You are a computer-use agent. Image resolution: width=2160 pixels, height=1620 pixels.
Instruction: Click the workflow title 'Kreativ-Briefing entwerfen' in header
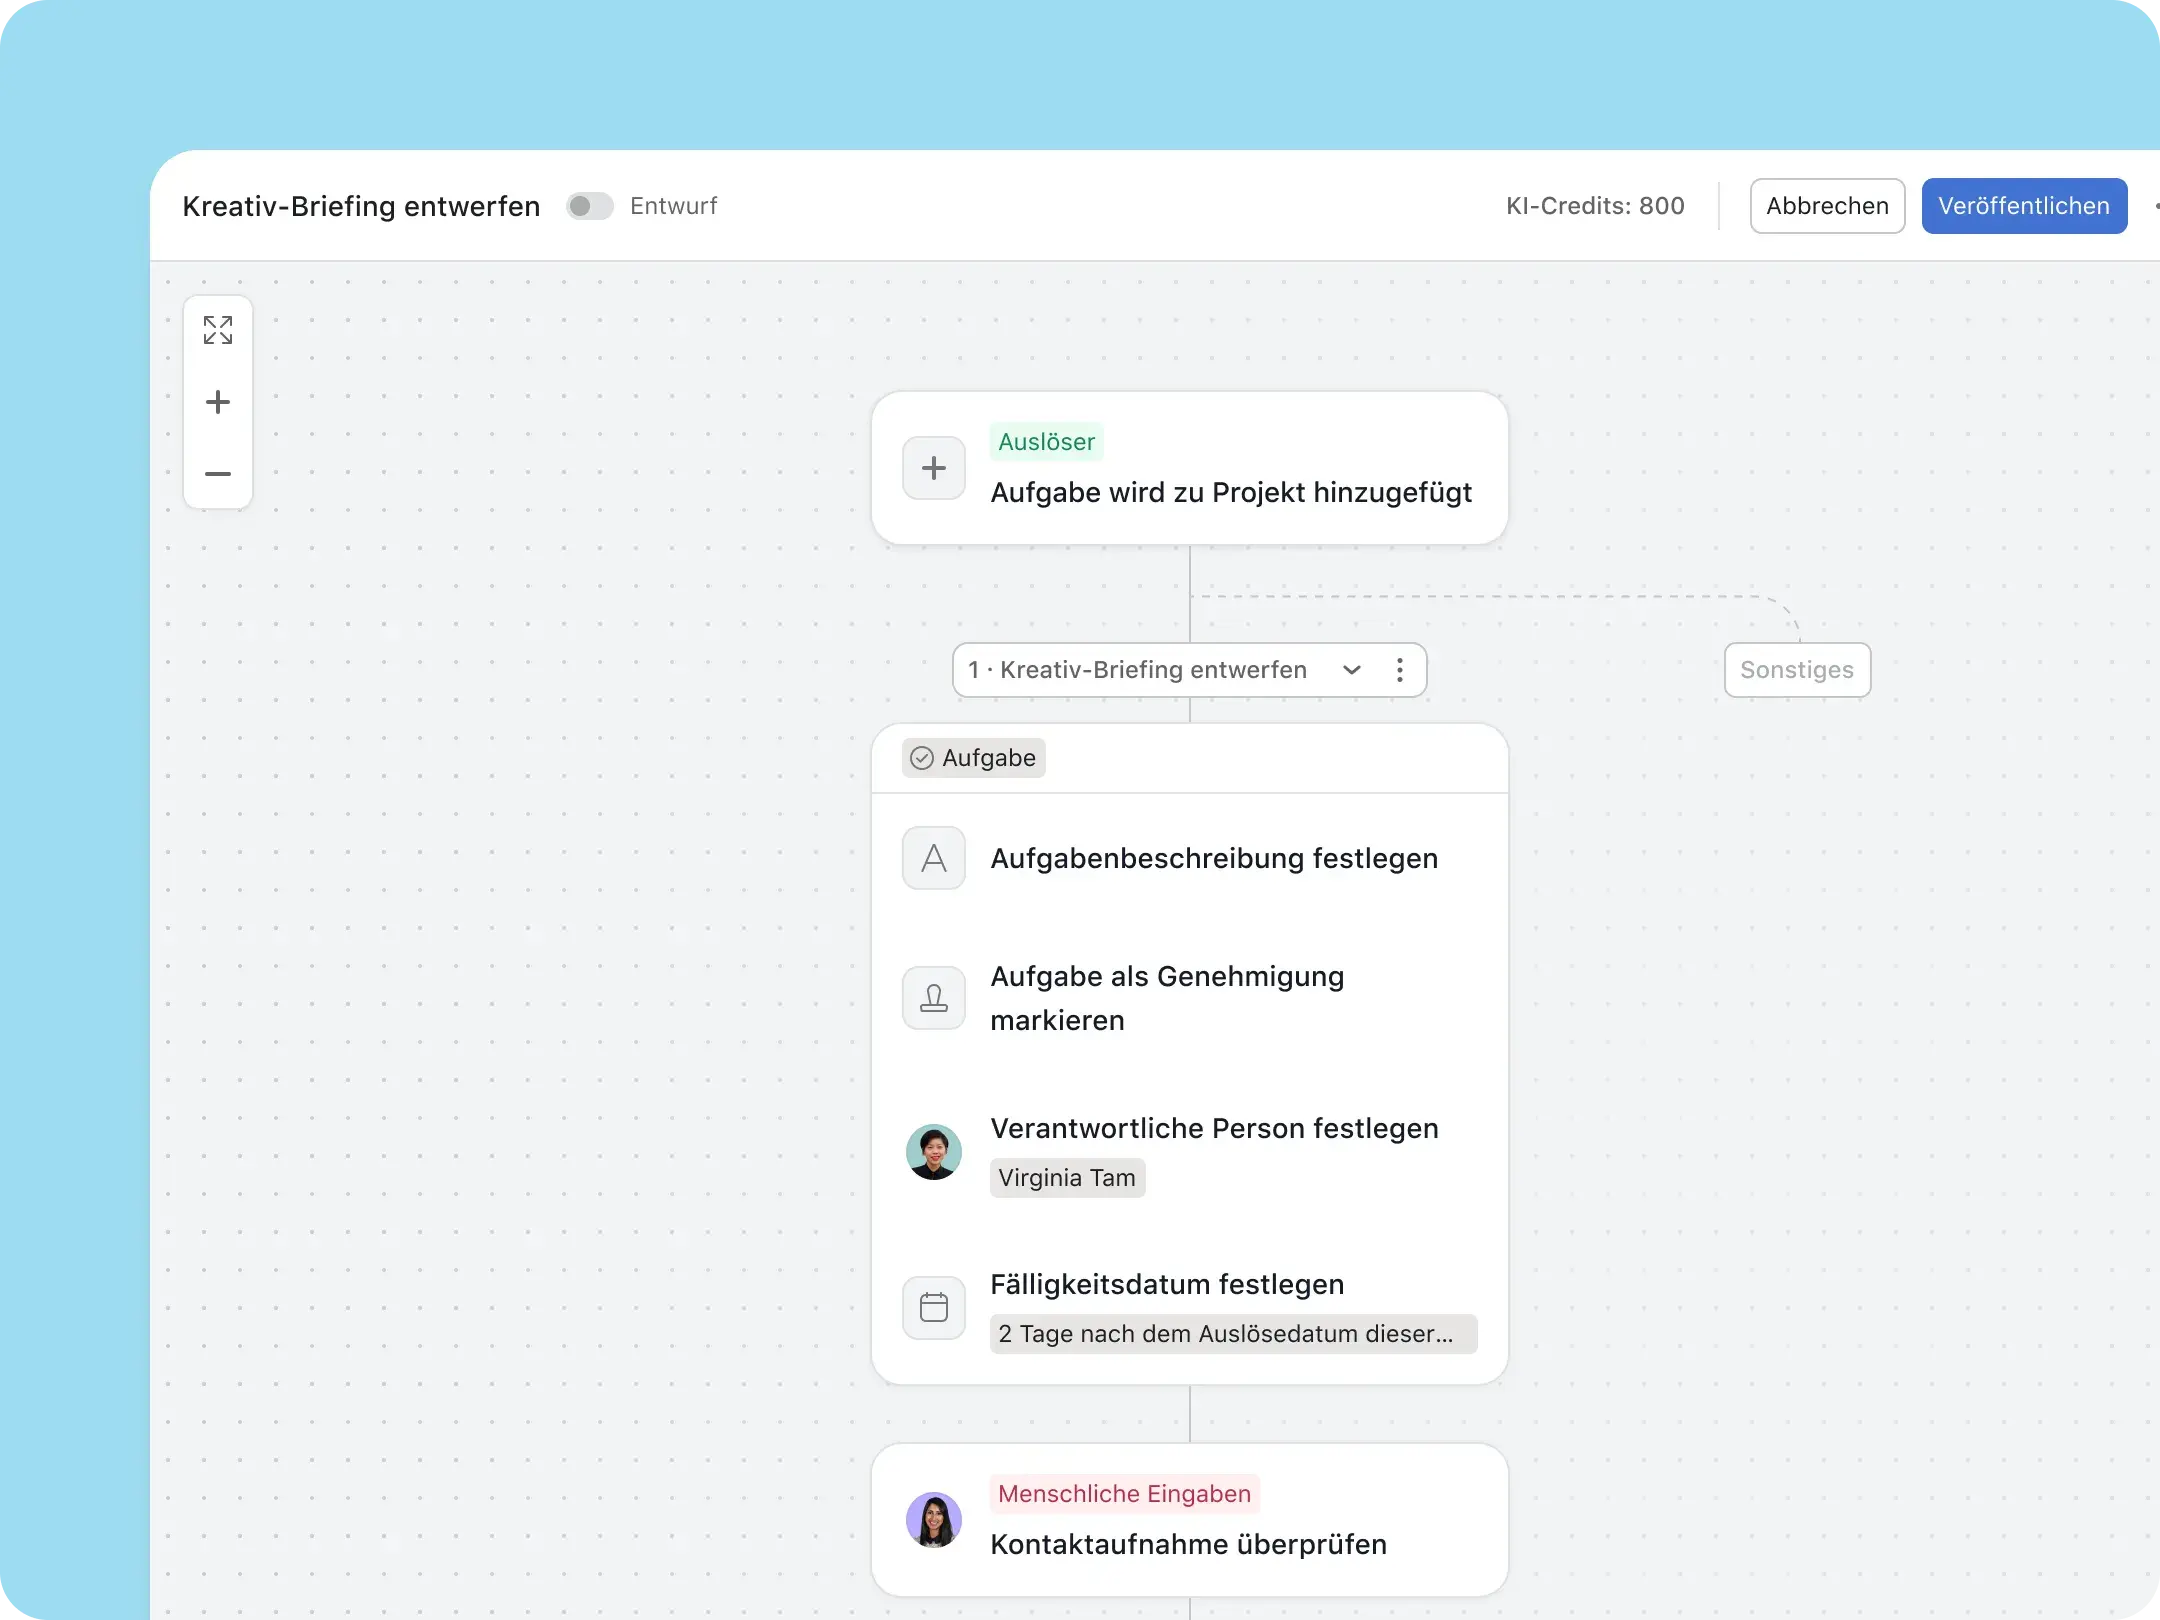361,206
